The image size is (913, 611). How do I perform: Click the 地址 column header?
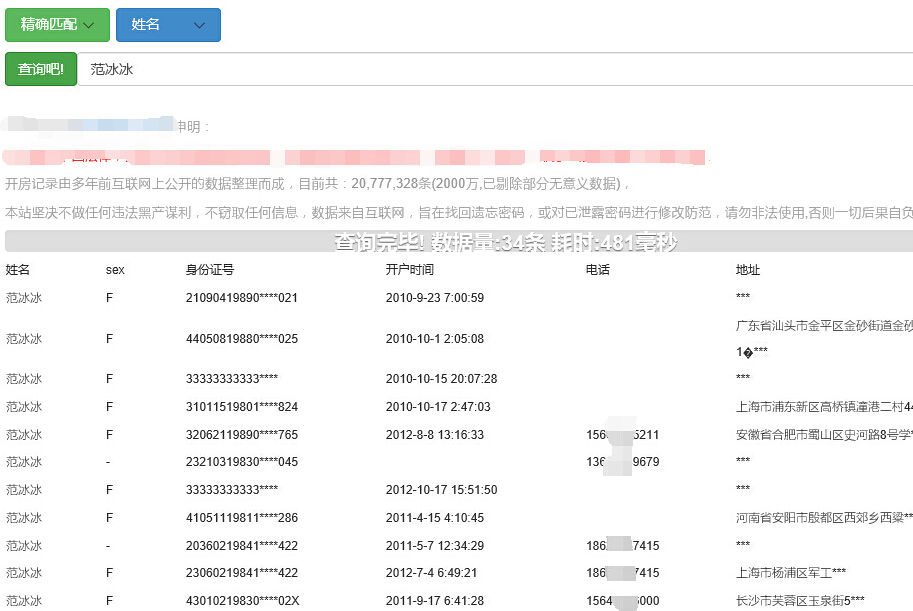point(748,270)
